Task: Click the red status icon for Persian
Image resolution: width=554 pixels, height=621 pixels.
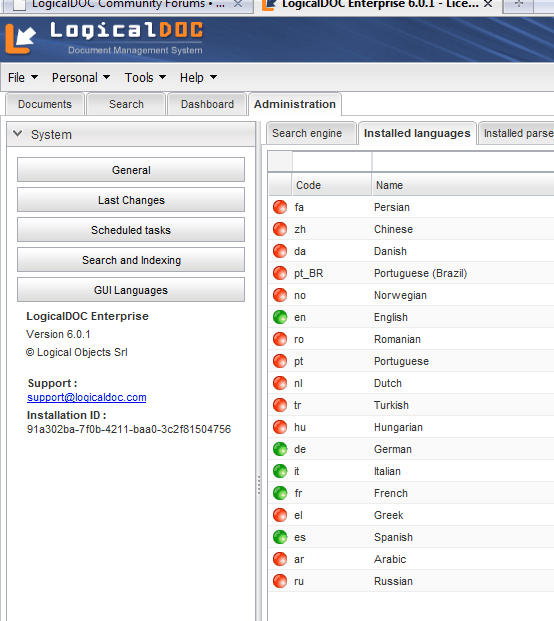Action: (280, 207)
